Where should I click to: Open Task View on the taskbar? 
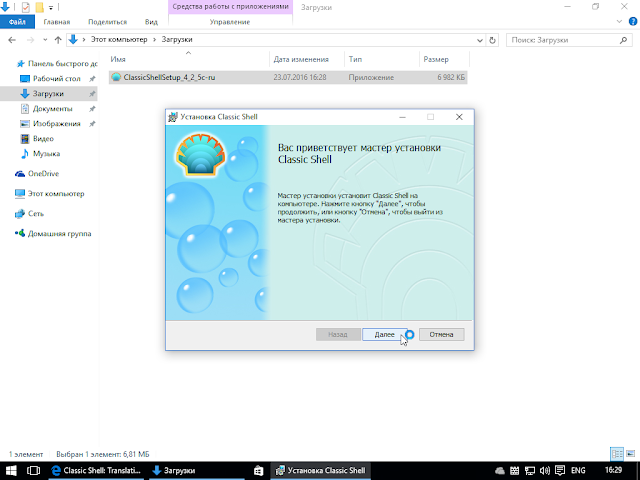(33, 471)
